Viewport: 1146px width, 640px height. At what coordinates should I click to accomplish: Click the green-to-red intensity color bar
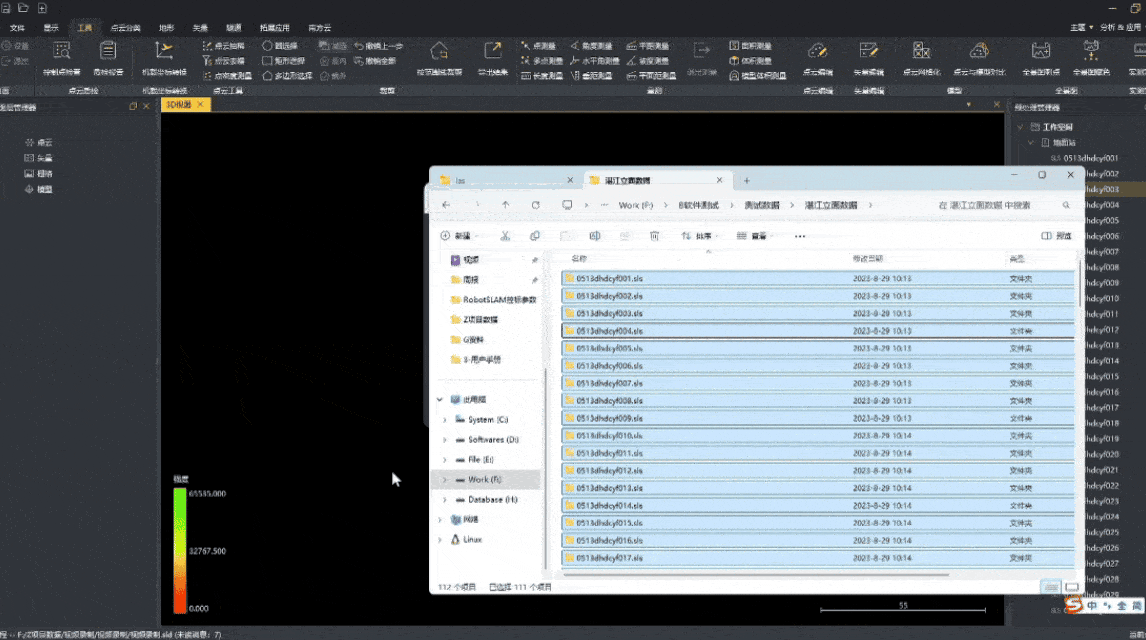point(179,550)
